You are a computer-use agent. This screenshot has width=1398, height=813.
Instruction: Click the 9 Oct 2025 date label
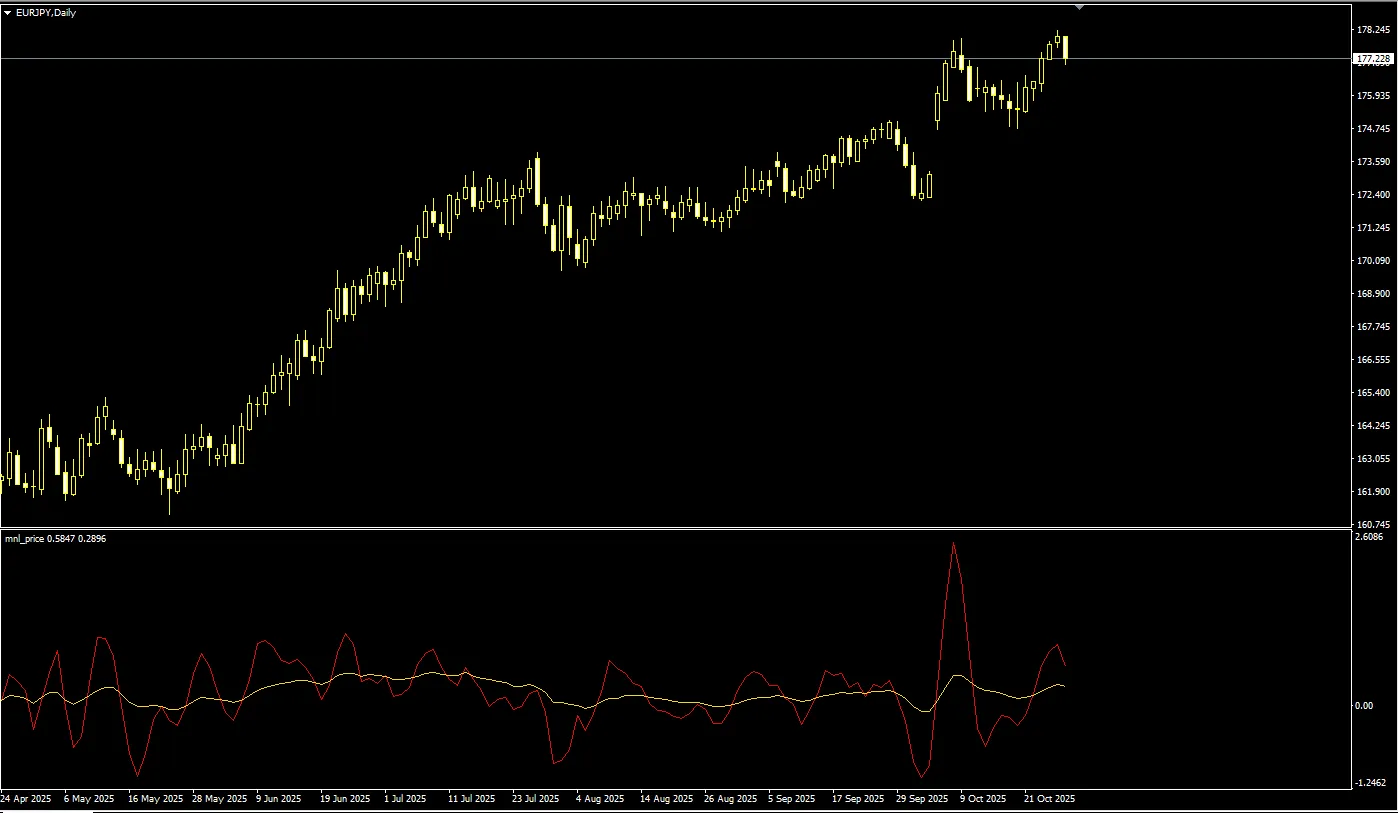(x=983, y=800)
